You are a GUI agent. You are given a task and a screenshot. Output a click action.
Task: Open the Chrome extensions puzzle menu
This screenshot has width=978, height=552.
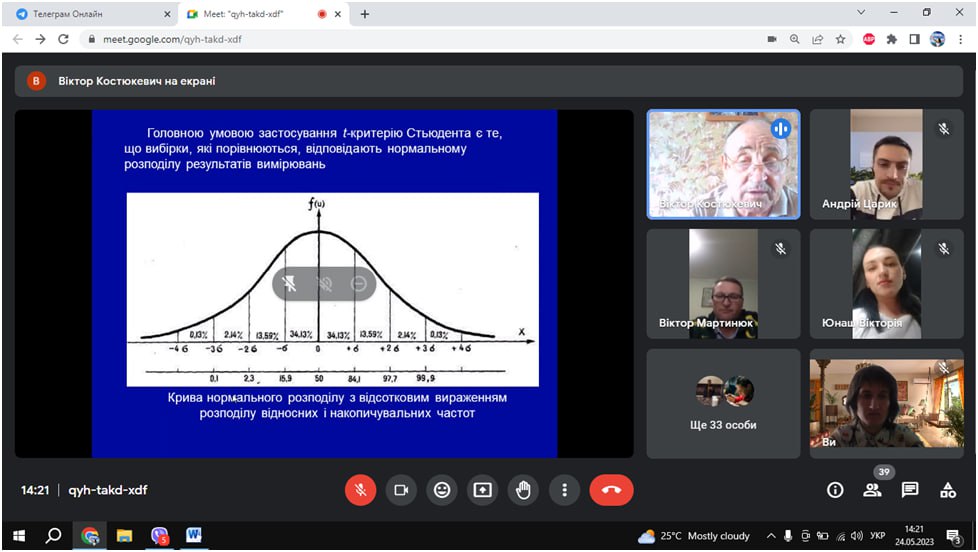click(891, 39)
